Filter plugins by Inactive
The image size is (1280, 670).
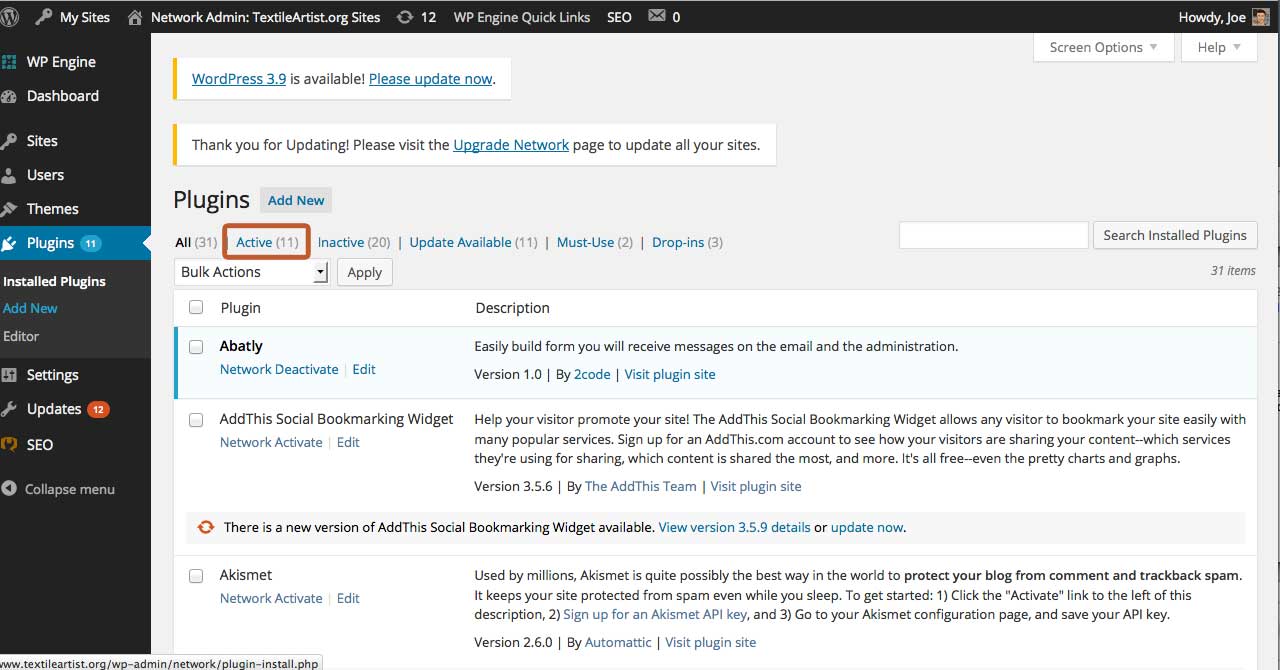[x=354, y=242]
